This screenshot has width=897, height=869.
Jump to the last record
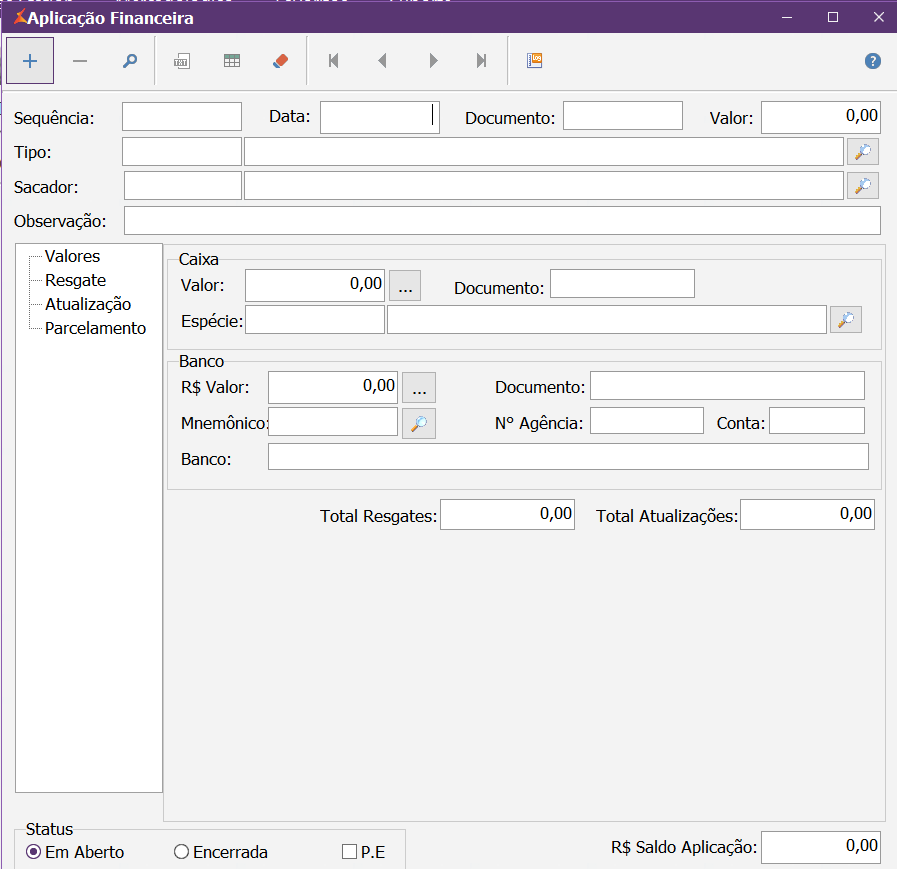481,61
